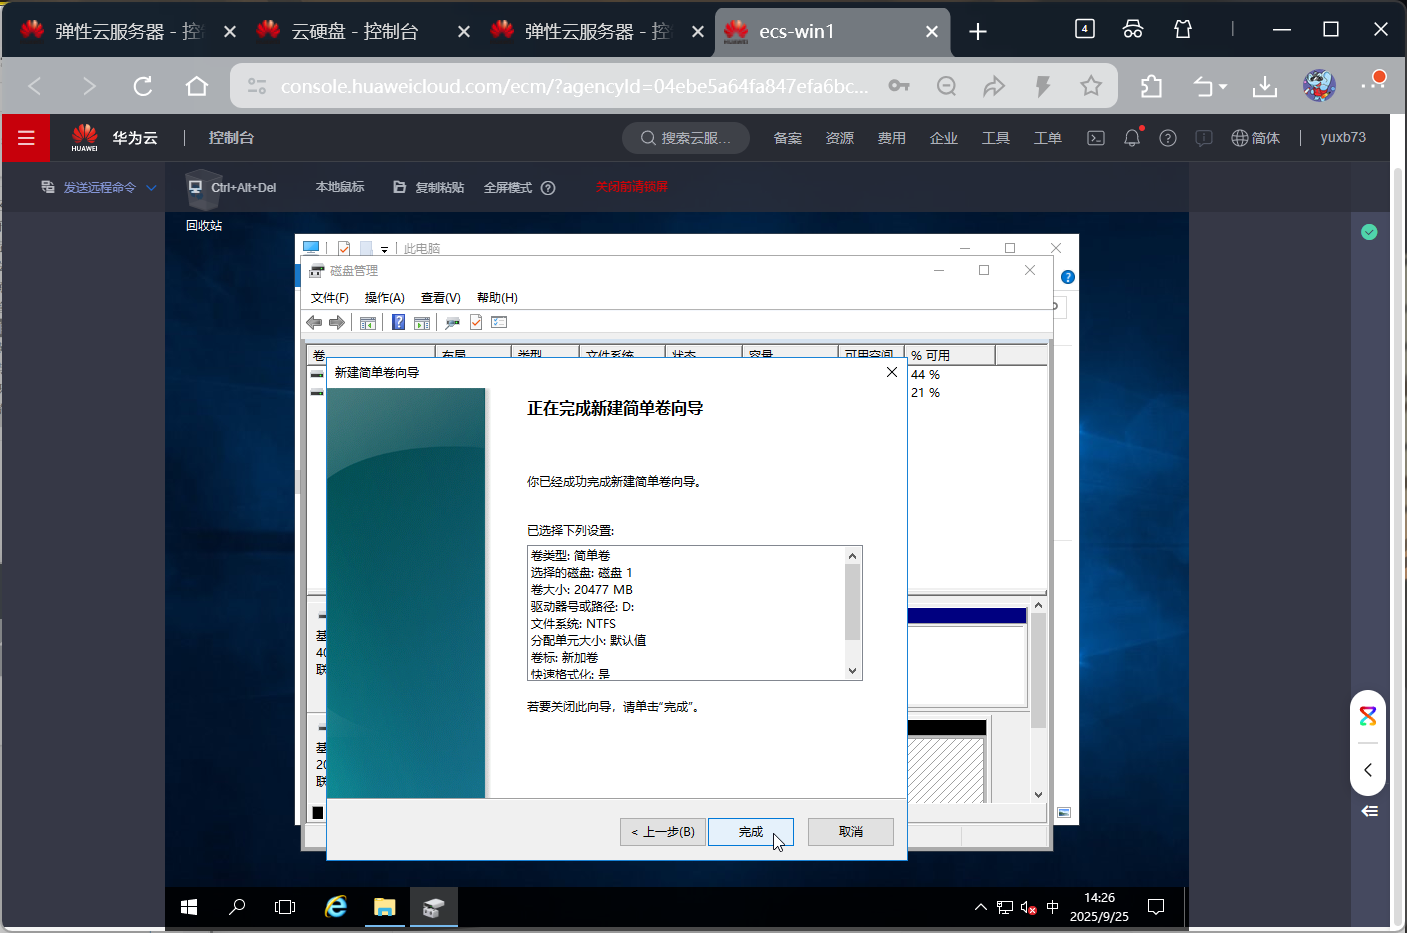Image resolution: width=1407 pixels, height=933 pixels.
Task: Toggle the show/hide console tree icon
Action: point(368,322)
